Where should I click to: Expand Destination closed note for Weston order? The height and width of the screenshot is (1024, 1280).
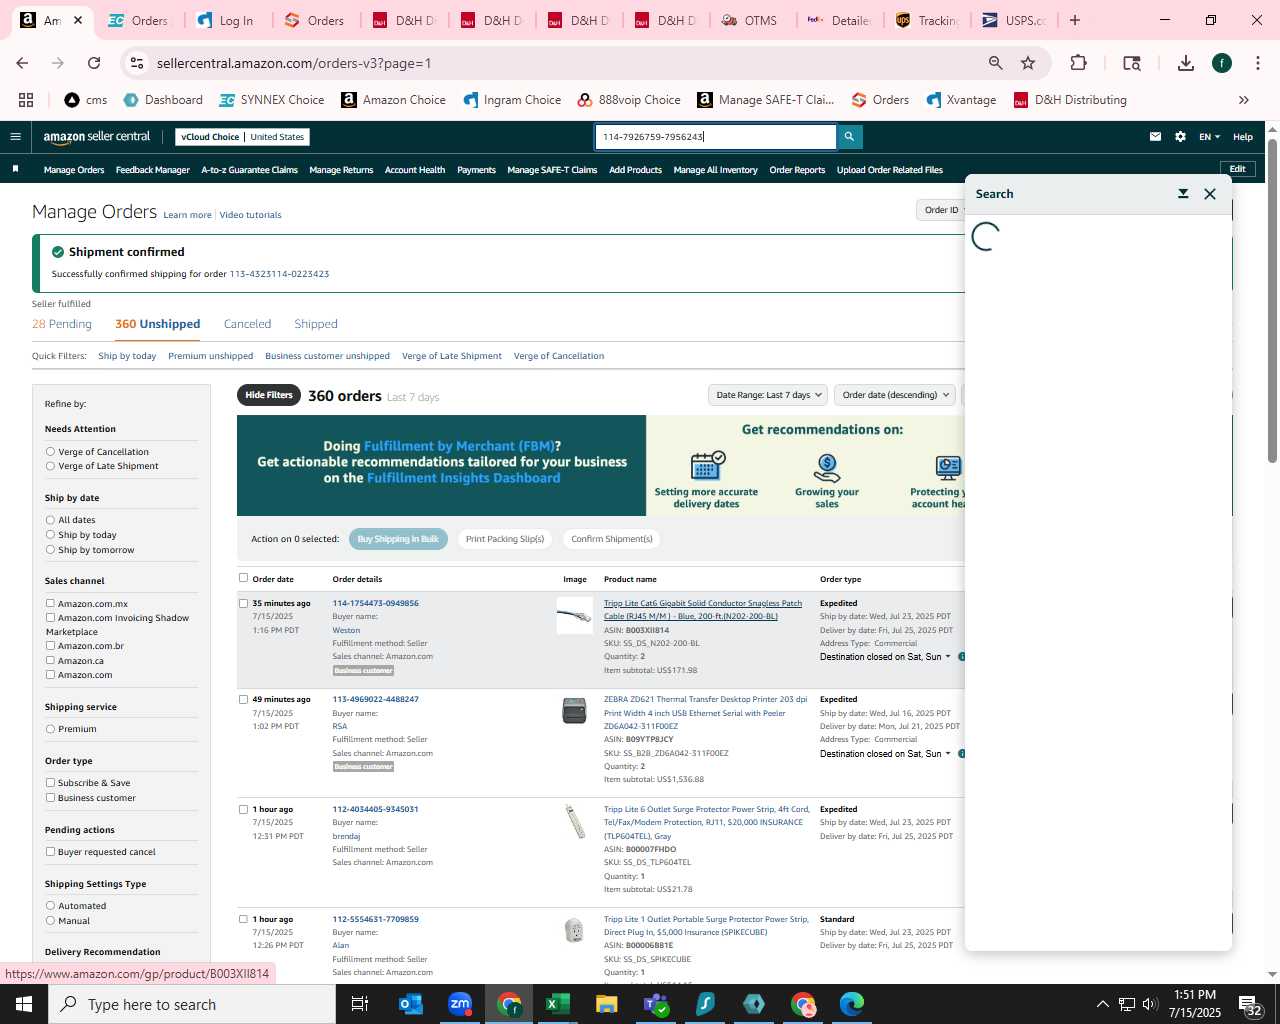point(885,657)
